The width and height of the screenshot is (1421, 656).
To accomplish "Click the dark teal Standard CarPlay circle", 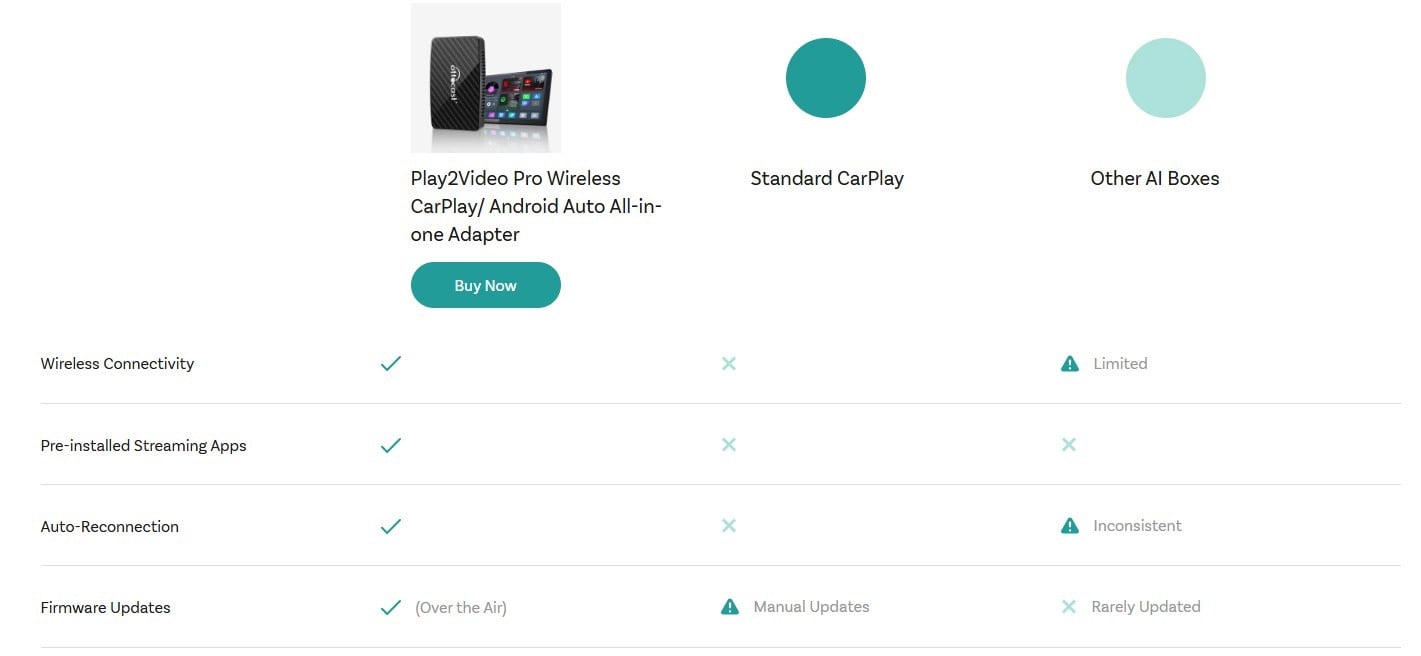I will pos(825,78).
